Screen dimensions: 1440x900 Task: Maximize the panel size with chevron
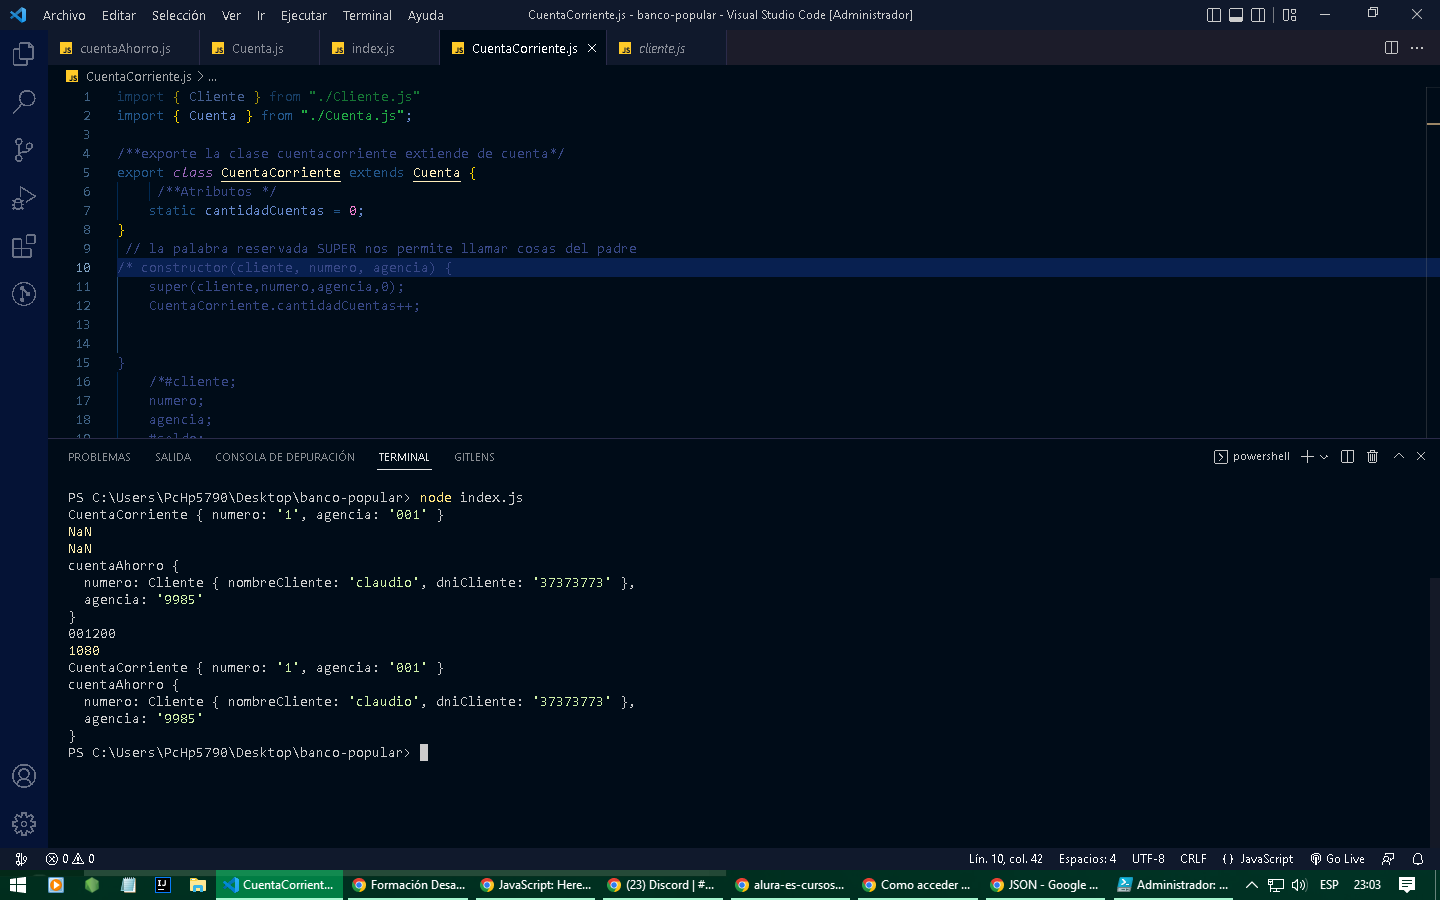[1399, 456]
